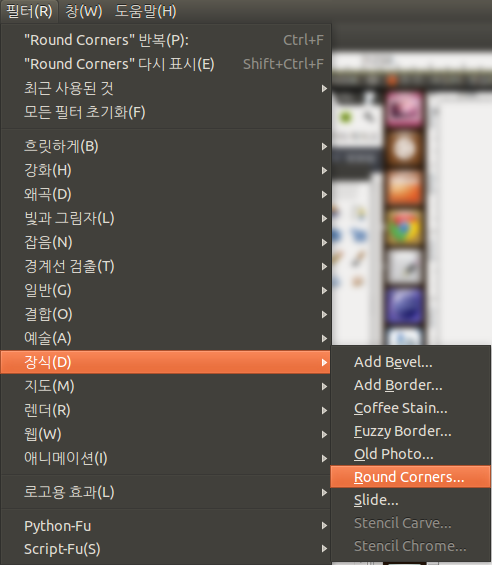
Task: Click the white-gray icon below the Chrome icon
Action: [x=404, y=267]
